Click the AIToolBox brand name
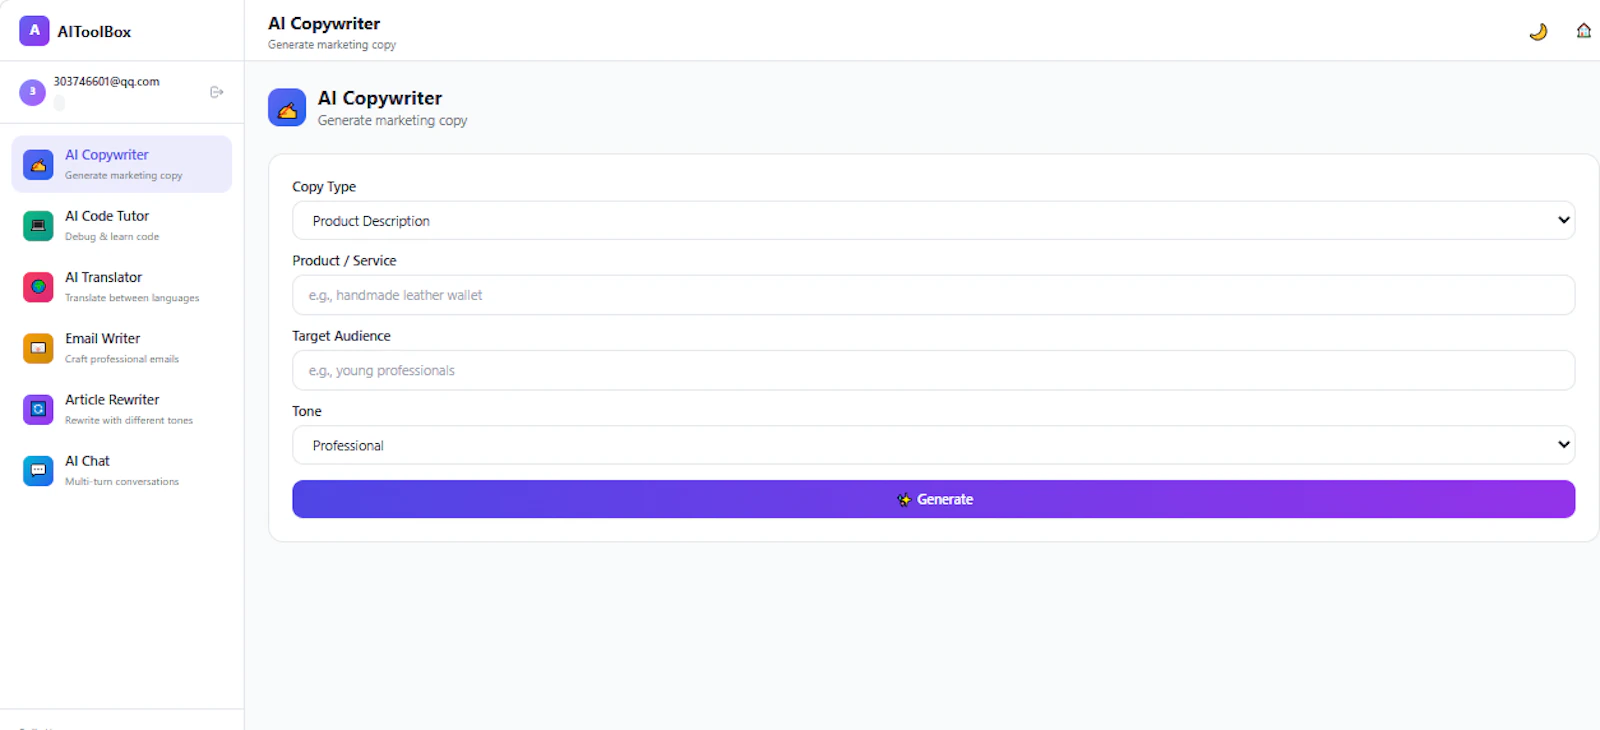 [94, 32]
